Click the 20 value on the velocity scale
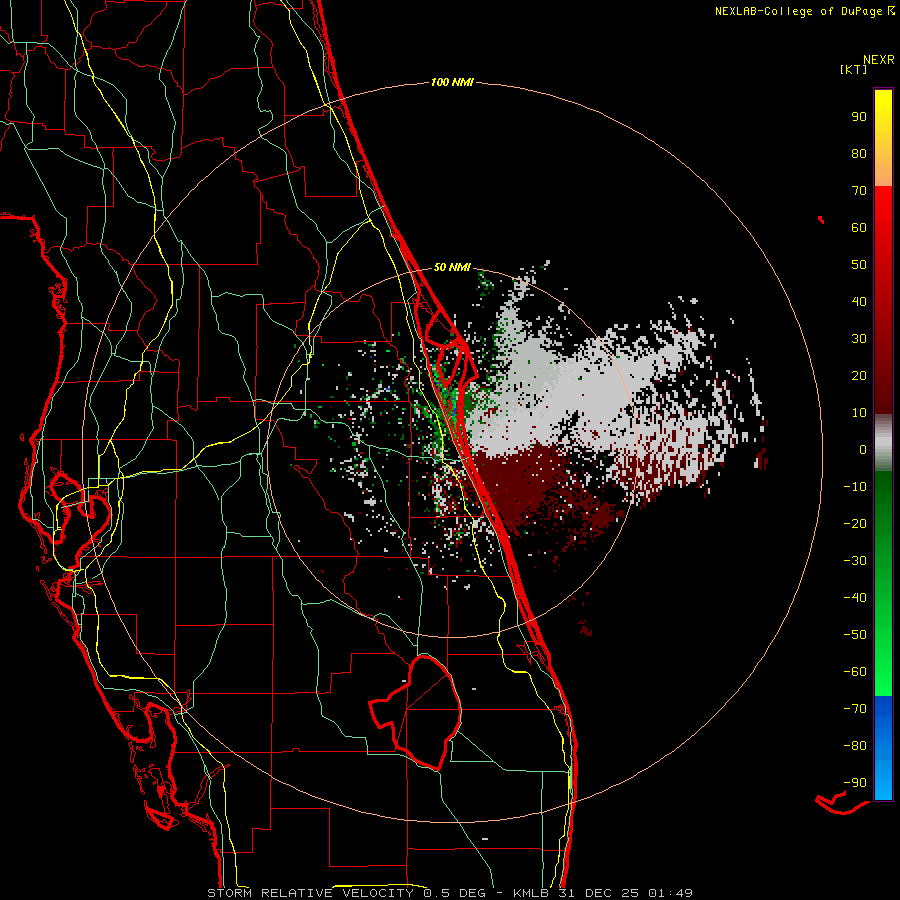The width and height of the screenshot is (900, 900). [859, 375]
